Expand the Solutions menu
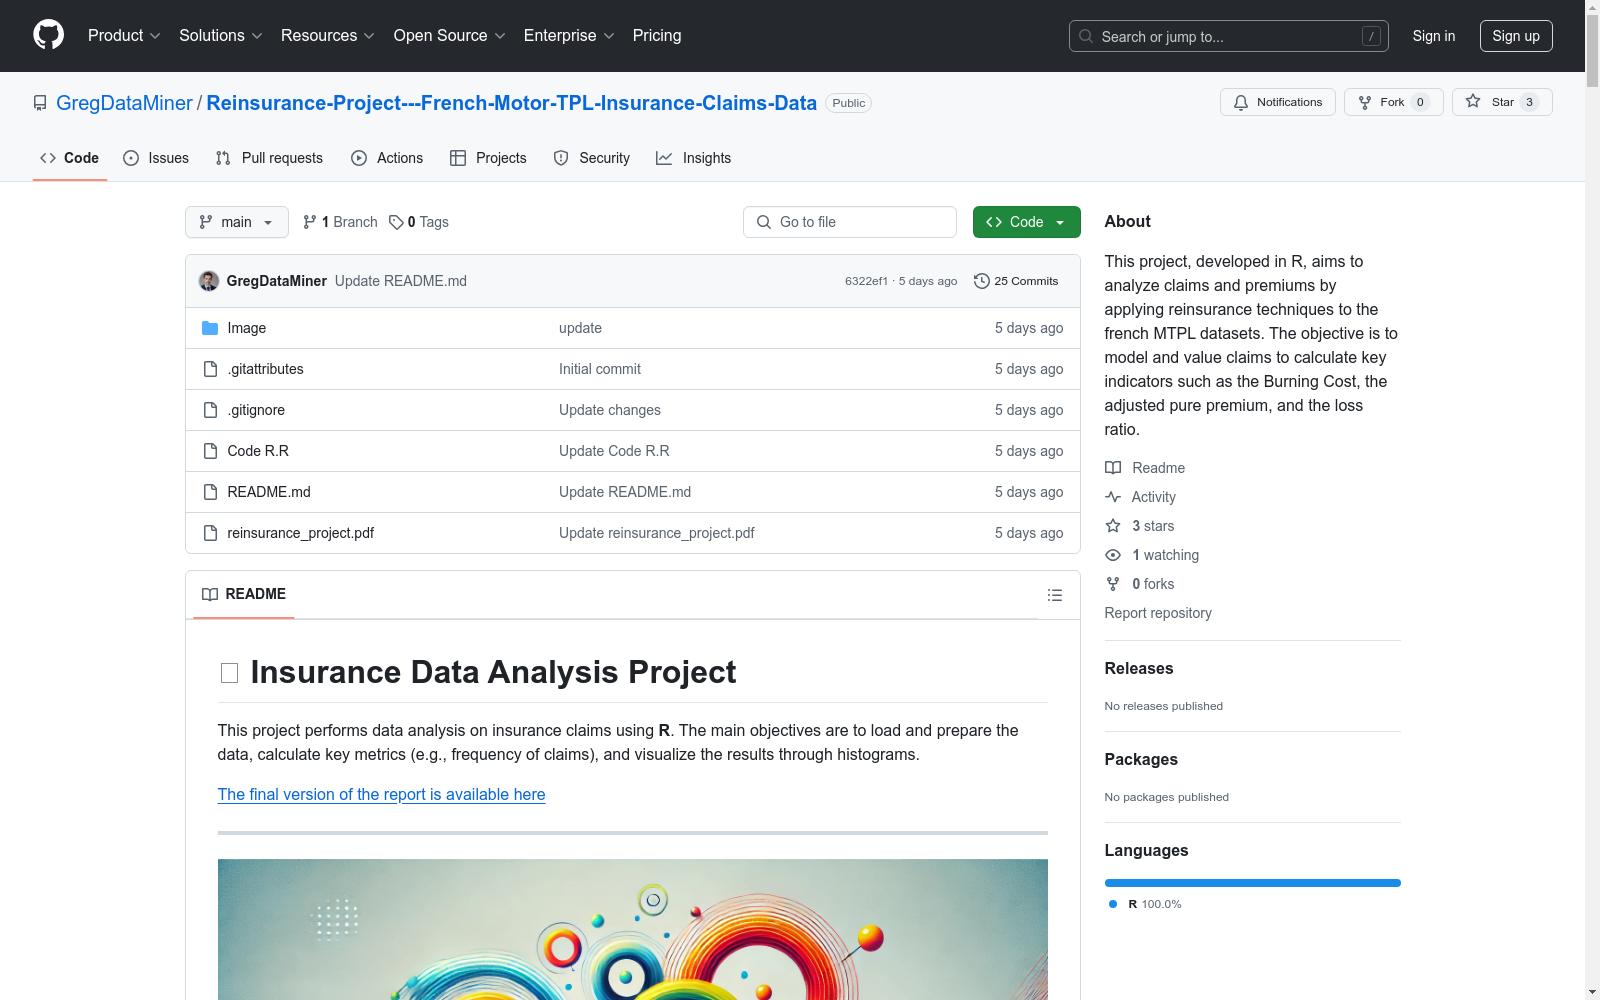The image size is (1600, 1000). [221, 36]
